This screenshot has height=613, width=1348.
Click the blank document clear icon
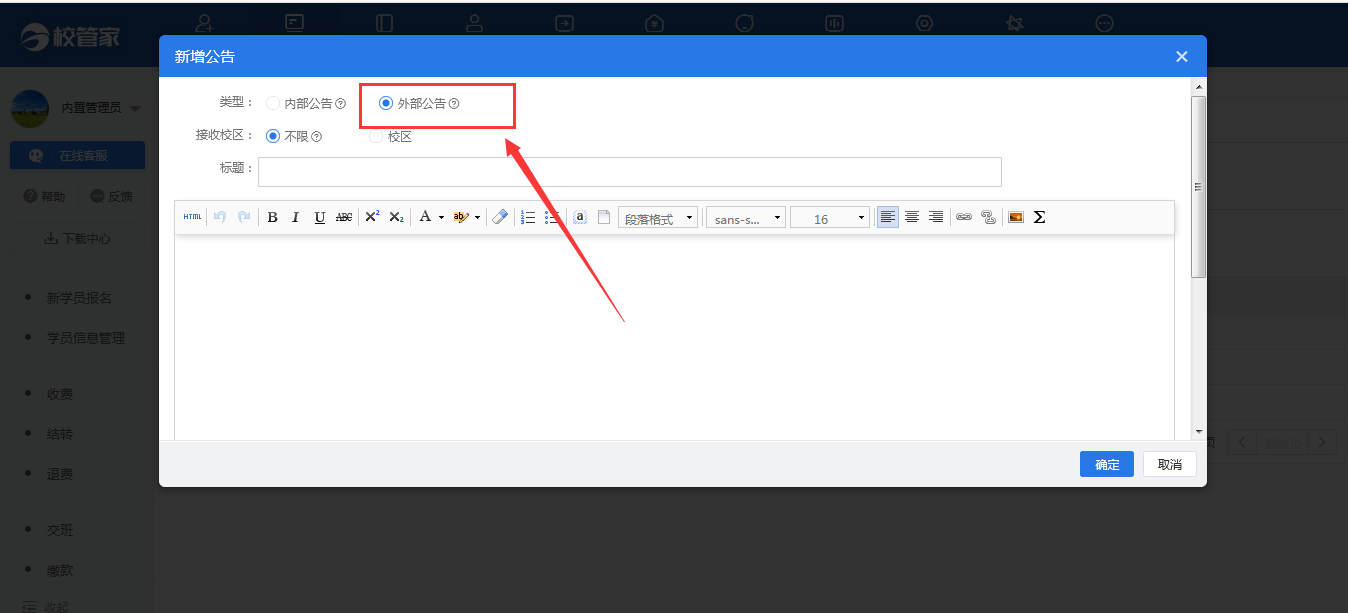point(604,217)
